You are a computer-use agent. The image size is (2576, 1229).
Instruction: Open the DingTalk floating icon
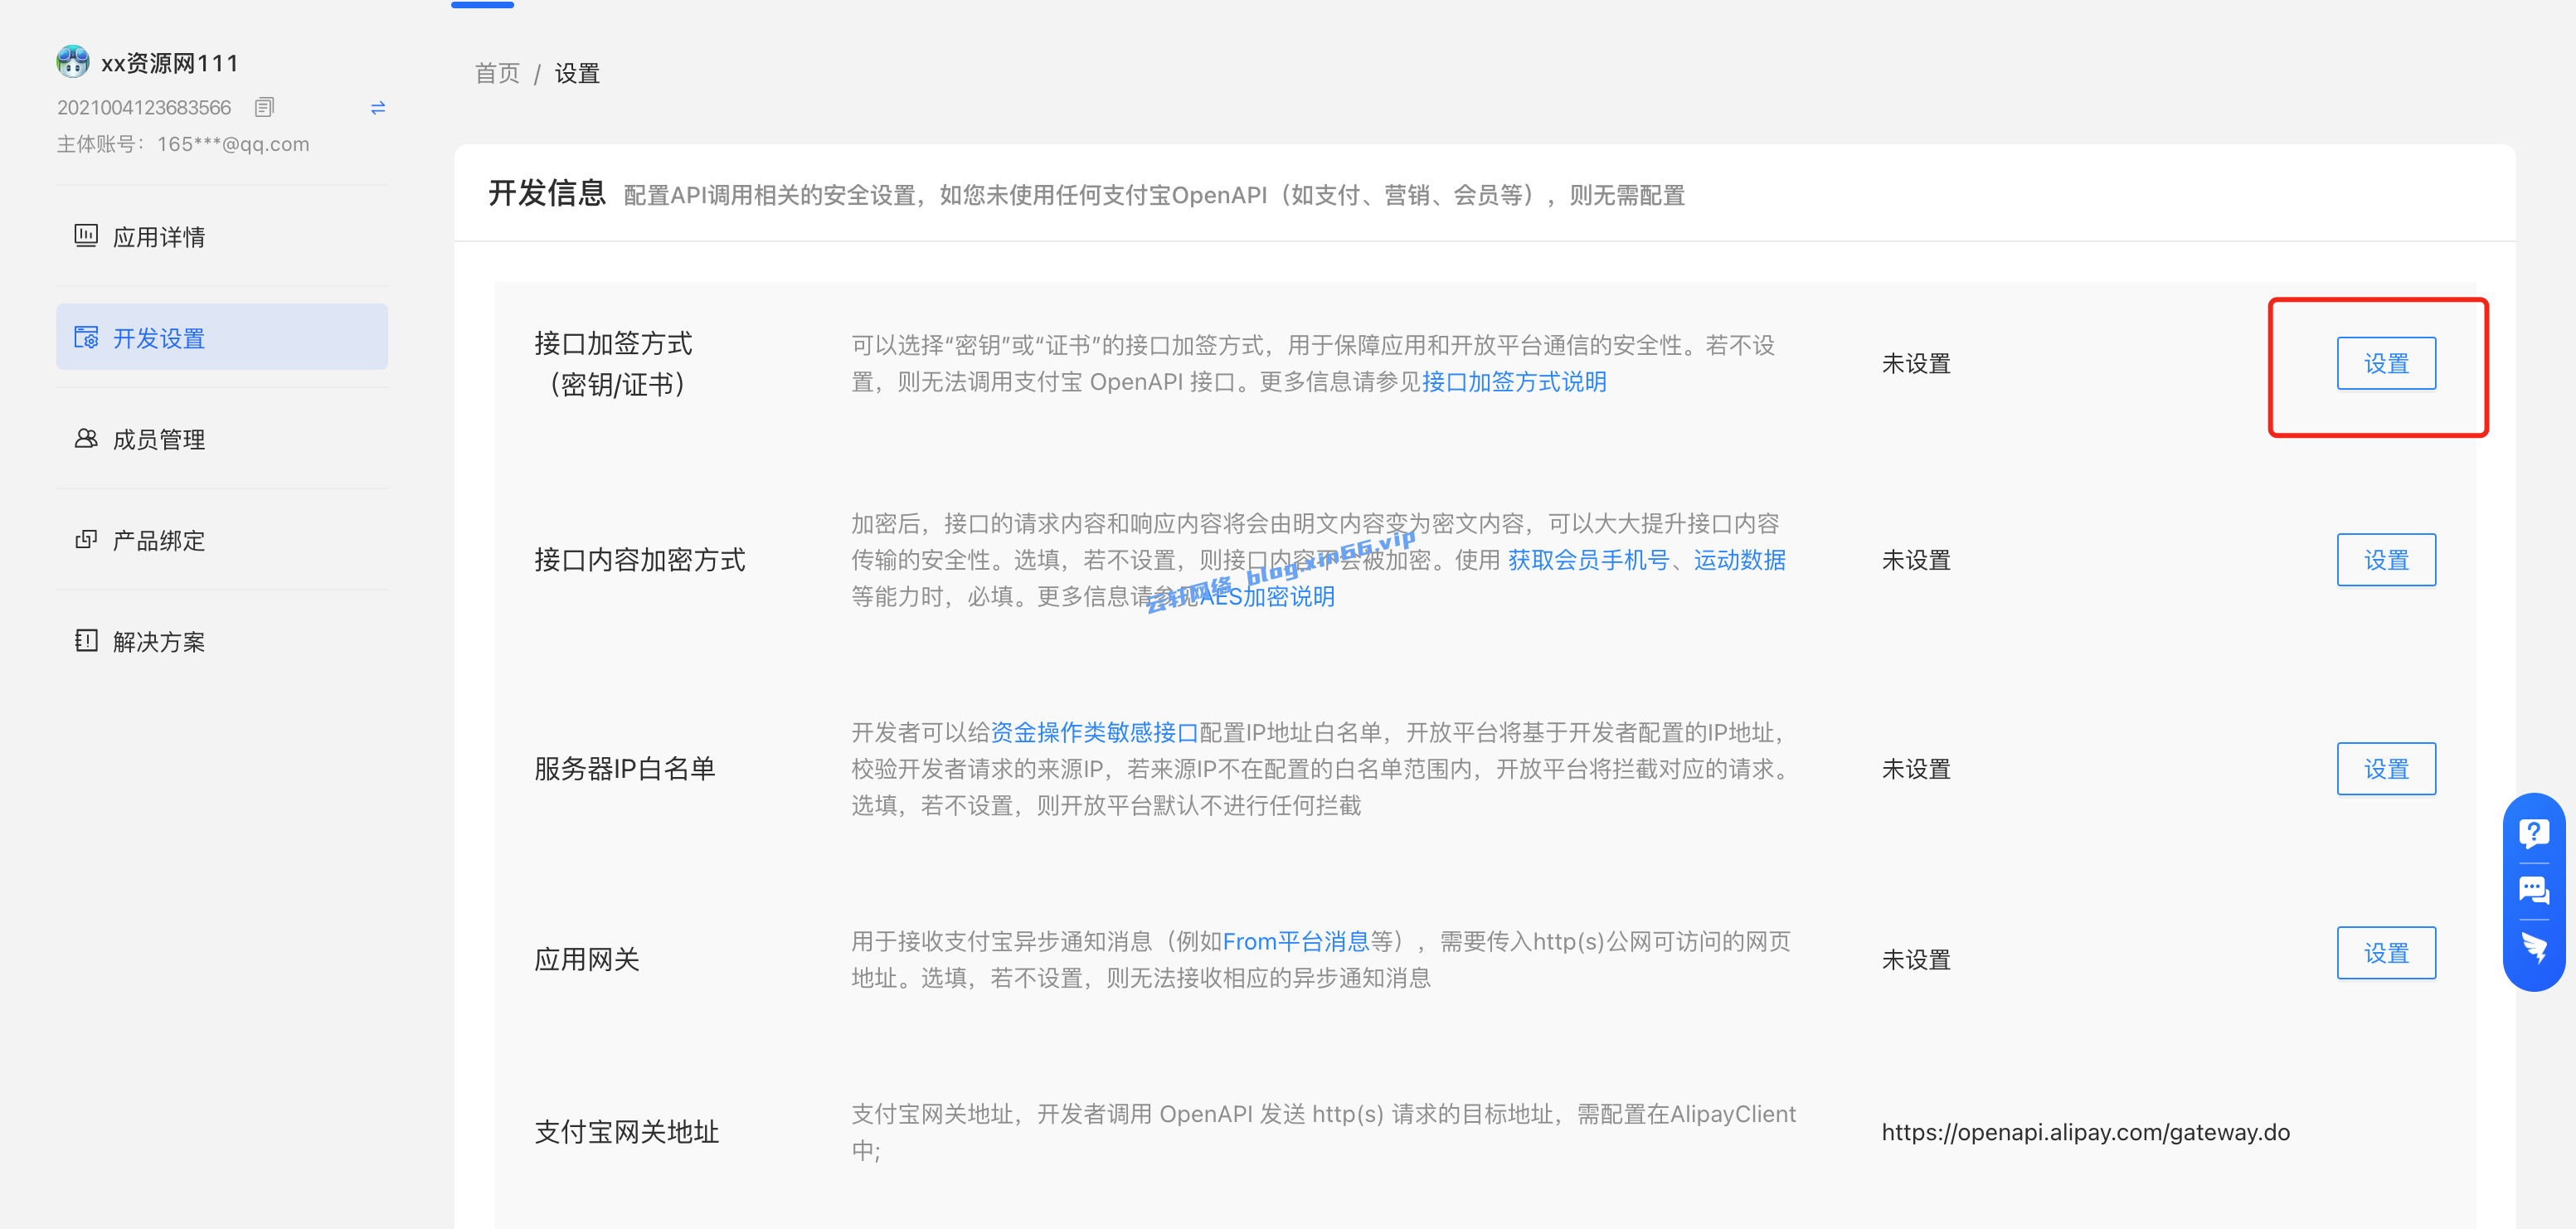(x=2534, y=948)
